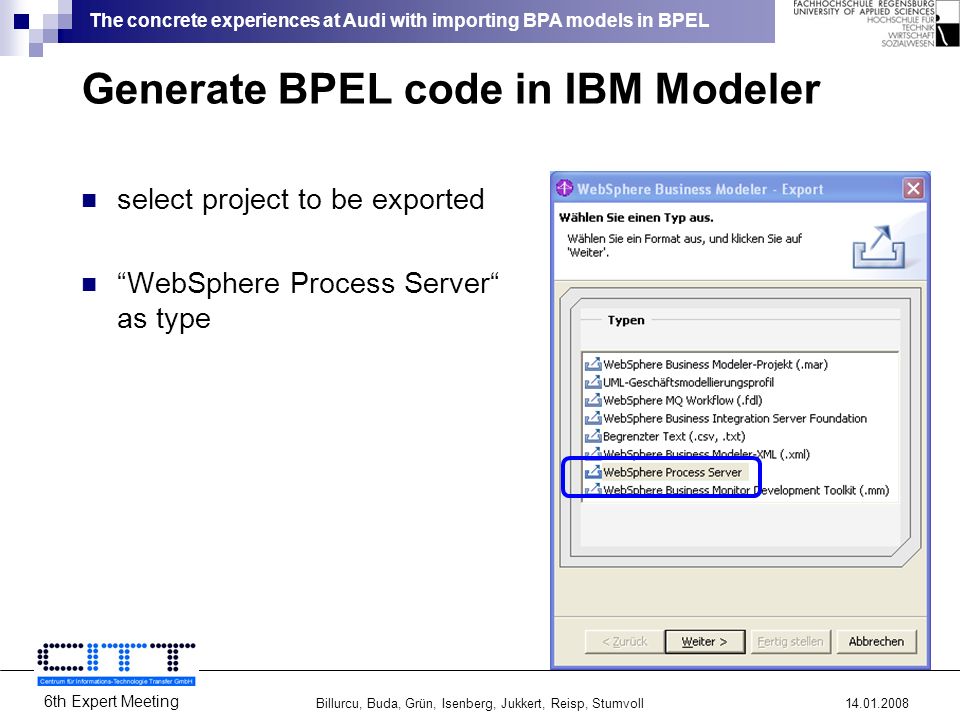The height and width of the screenshot is (720, 960).
Task: Click the '6th Expert Meeting' footer text
Action: point(111,702)
